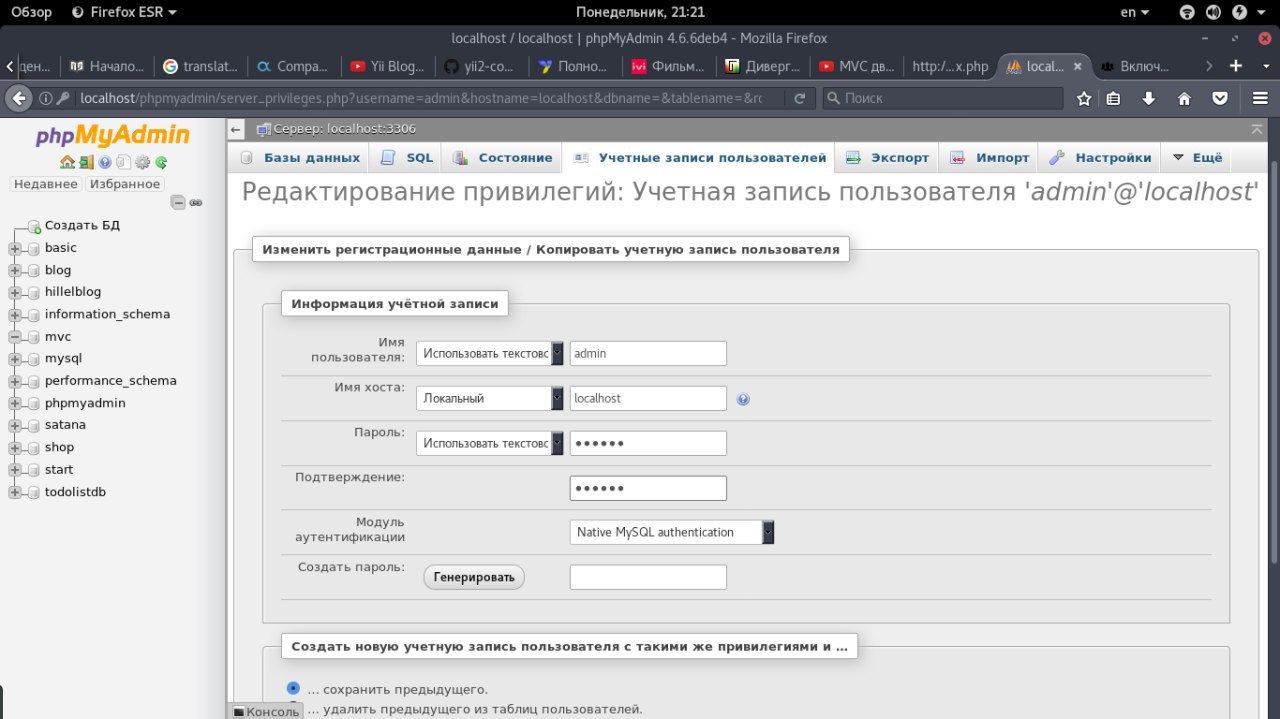Click the Недавнее button

pyautogui.click(x=46, y=184)
